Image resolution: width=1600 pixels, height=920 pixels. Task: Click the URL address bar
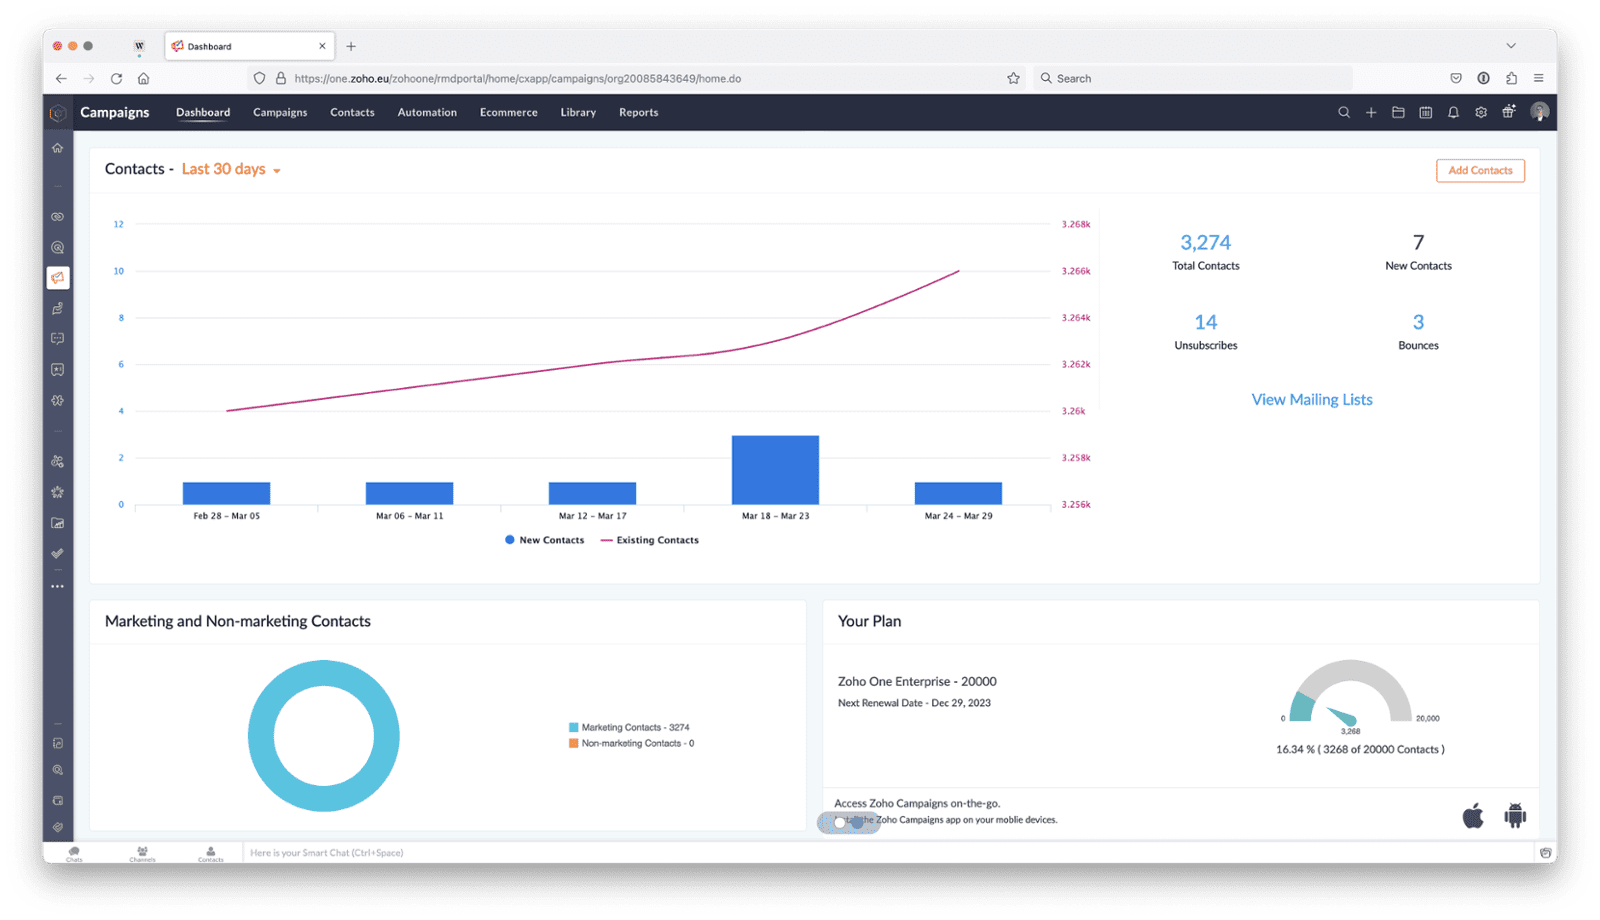click(x=635, y=78)
